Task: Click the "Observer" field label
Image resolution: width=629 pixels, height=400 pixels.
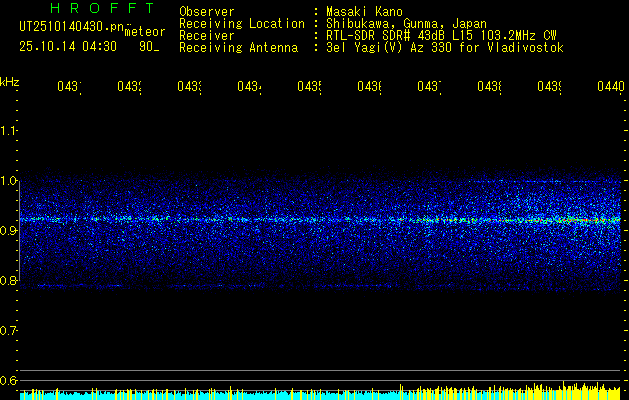Action: click(x=207, y=11)
